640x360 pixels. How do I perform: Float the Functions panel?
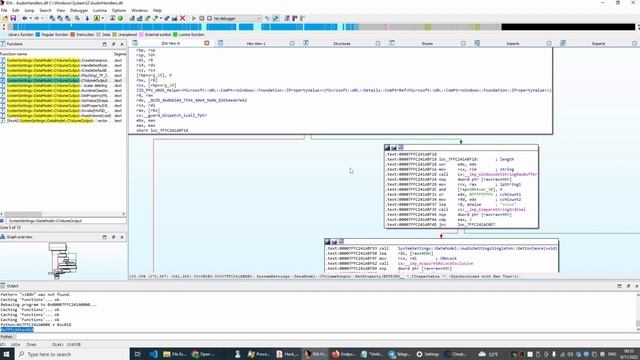pyautogui.click(x=113, y=44)
